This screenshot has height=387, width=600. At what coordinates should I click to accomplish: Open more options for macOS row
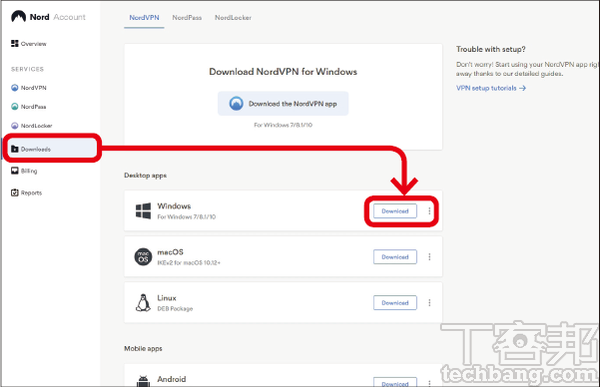429,257
